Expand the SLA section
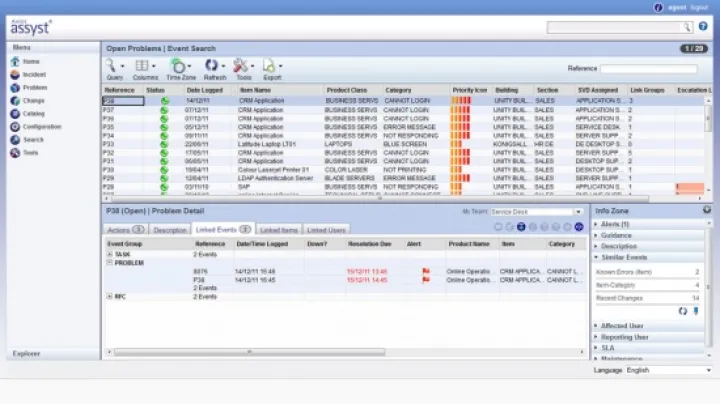 click(x=596, y=348)
